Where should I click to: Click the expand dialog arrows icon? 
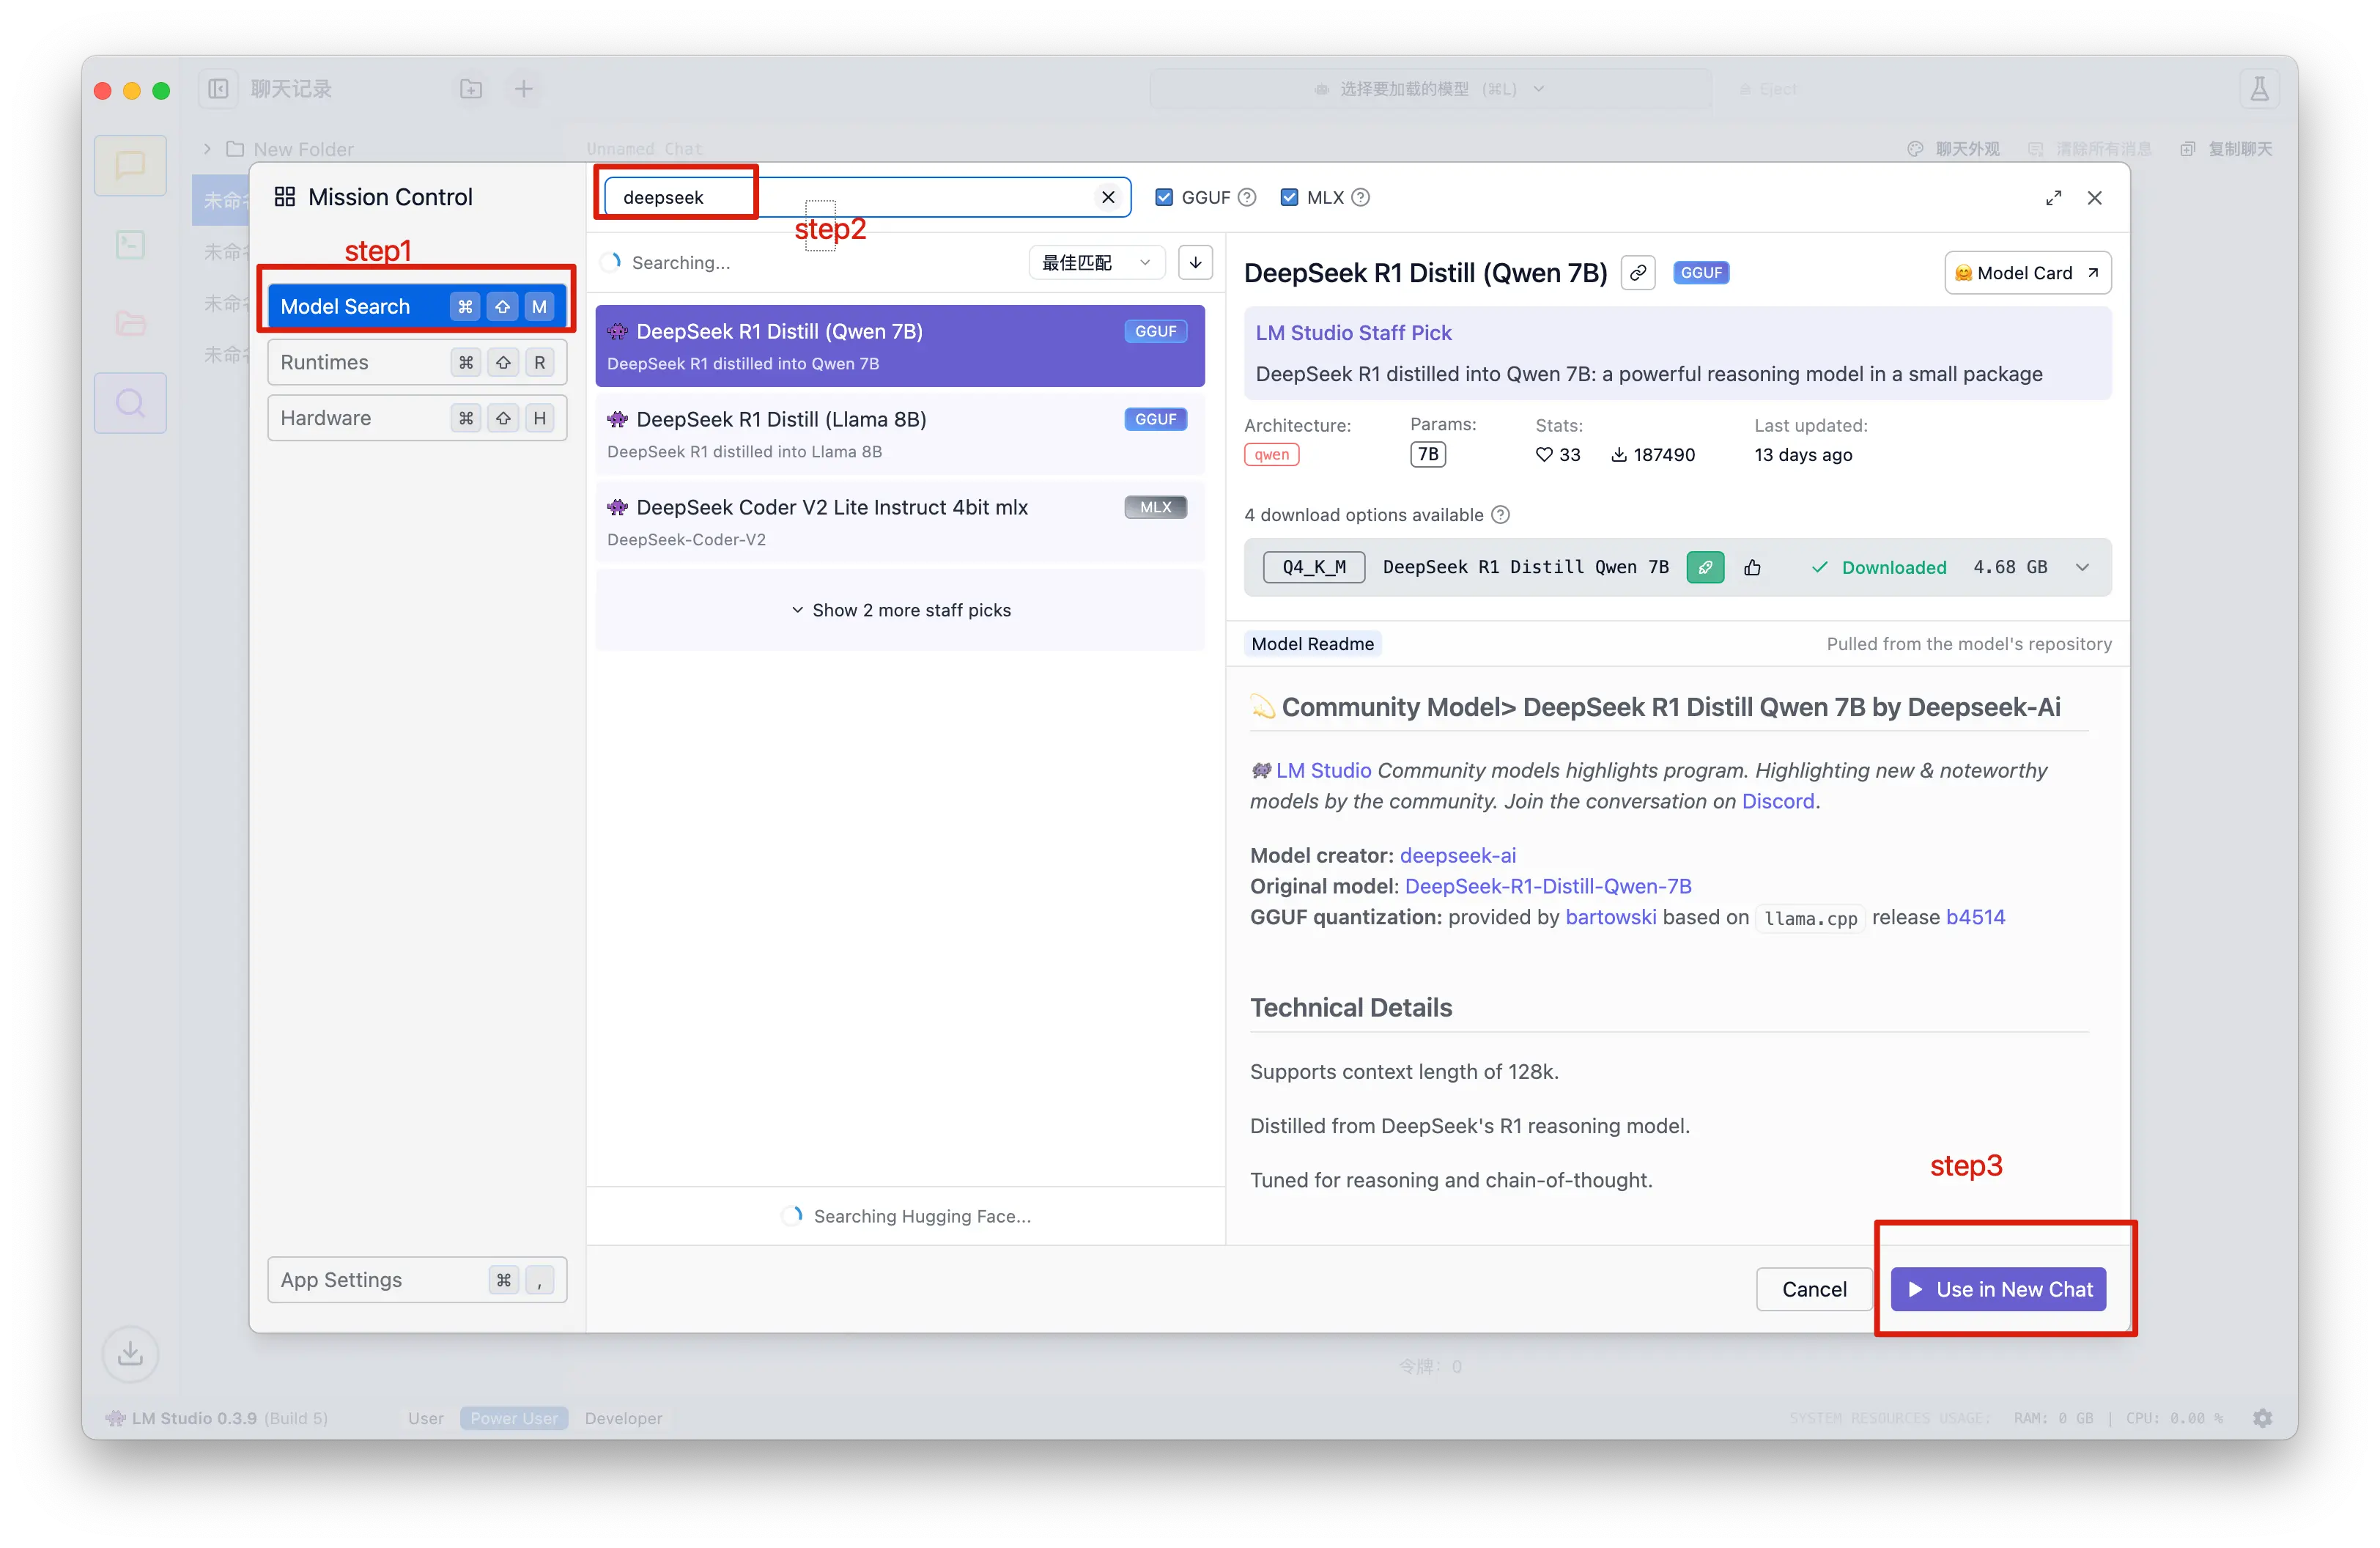tap(2053, 198)
